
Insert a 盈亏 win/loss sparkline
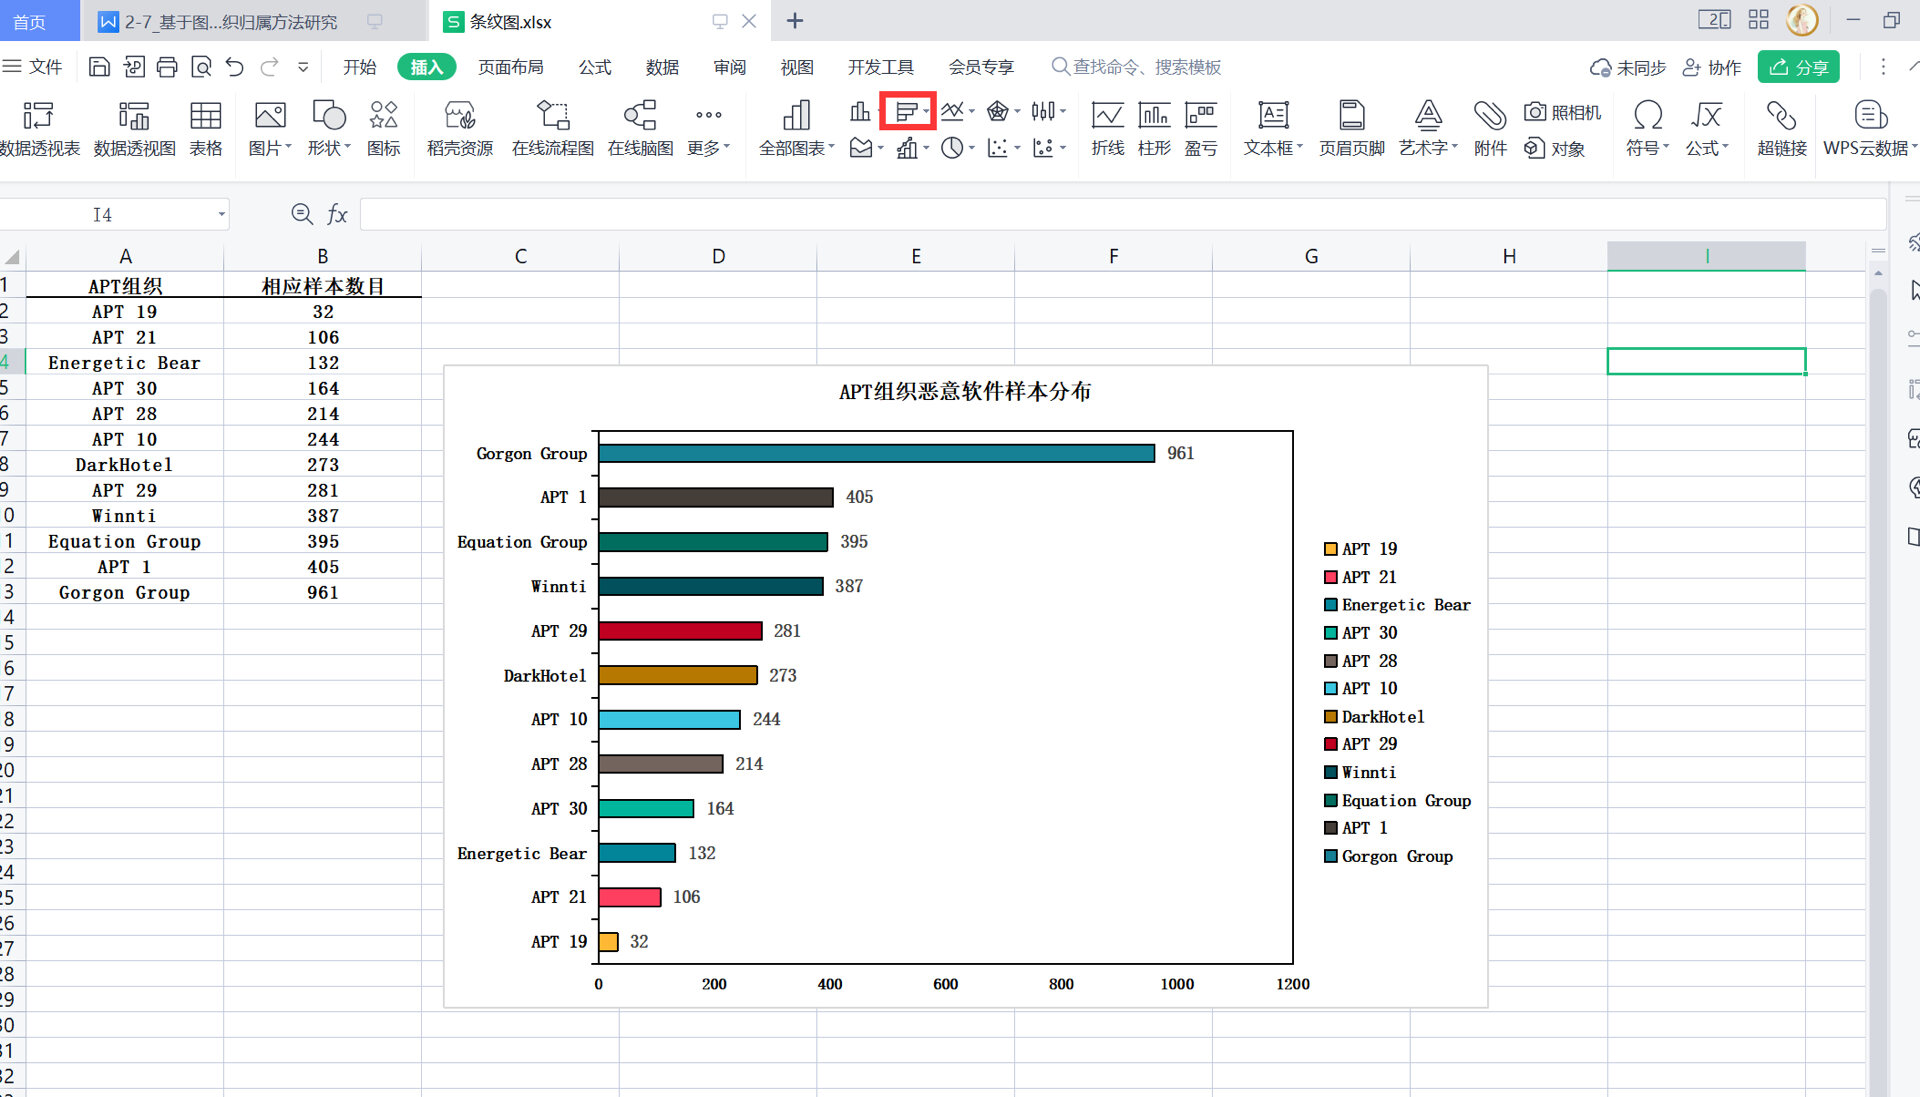[x=1200, y=127]
